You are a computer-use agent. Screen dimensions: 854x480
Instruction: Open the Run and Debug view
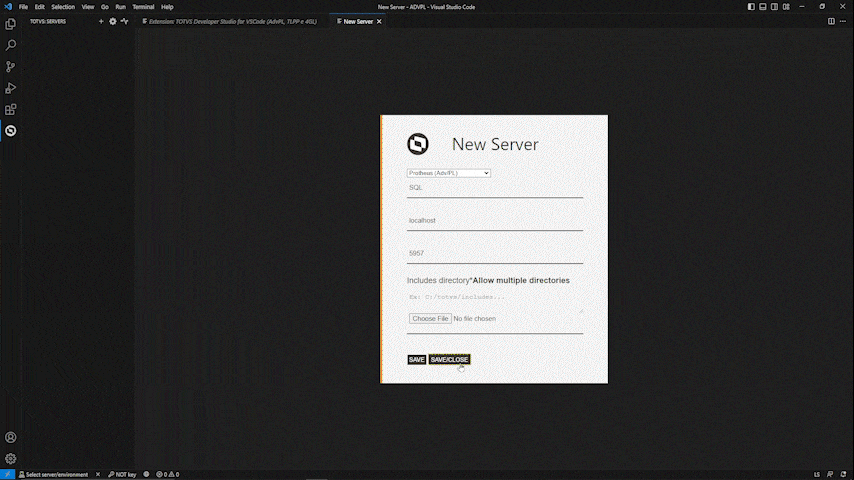[x=10, y=88]
